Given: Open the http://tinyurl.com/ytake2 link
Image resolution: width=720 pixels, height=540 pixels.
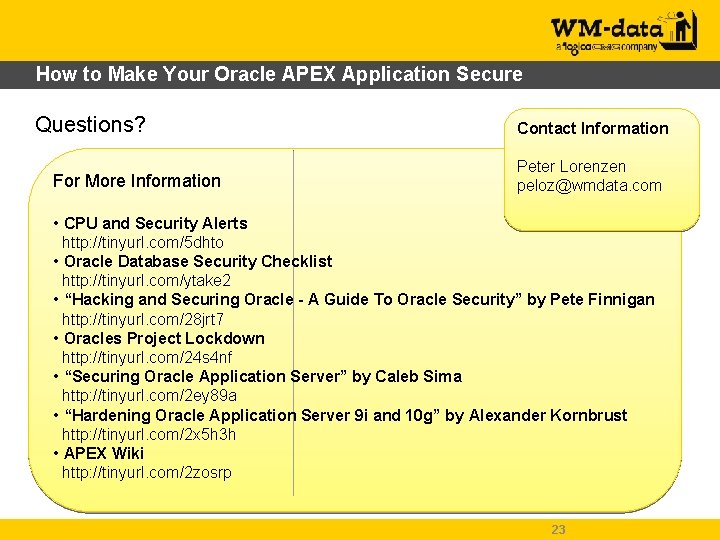Looking at the screenshot, I should tap(146, 281).
